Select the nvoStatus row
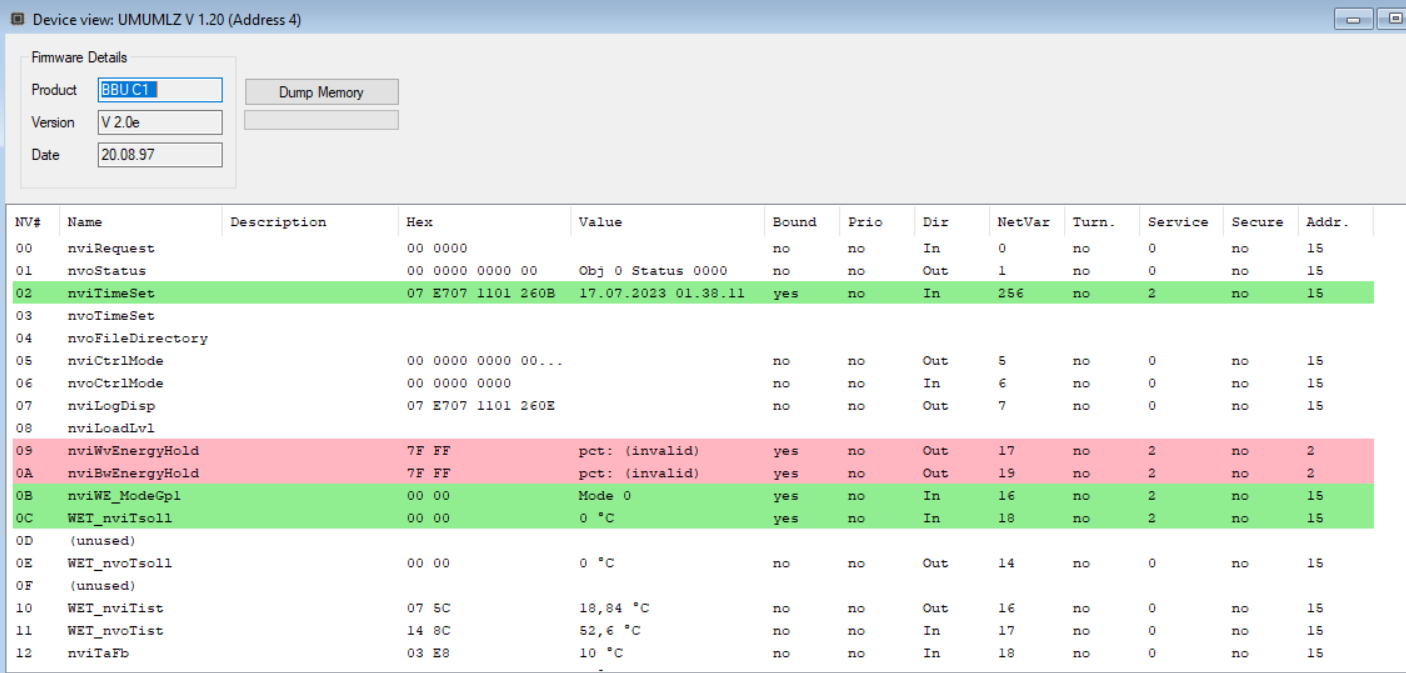1406x673 pixels. pos(691,271)
